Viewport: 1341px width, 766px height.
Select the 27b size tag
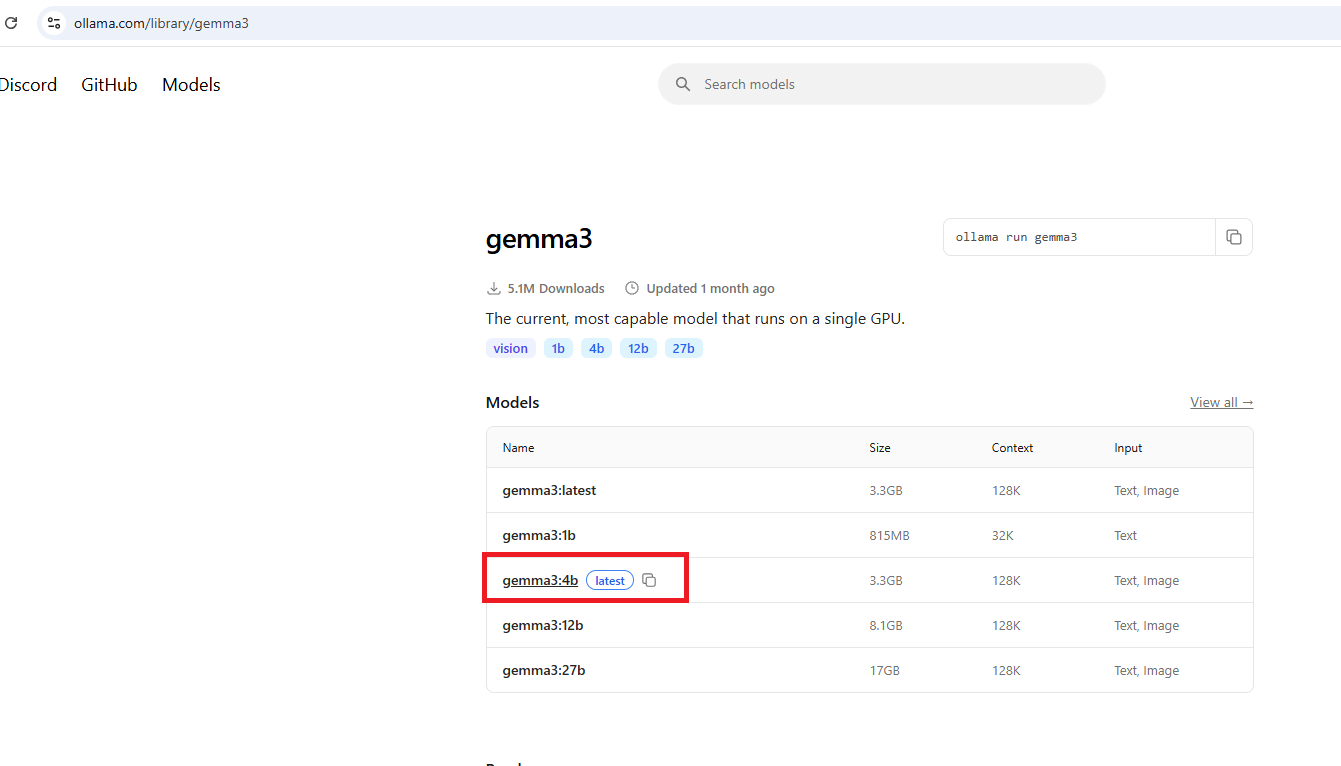[683, 348]
